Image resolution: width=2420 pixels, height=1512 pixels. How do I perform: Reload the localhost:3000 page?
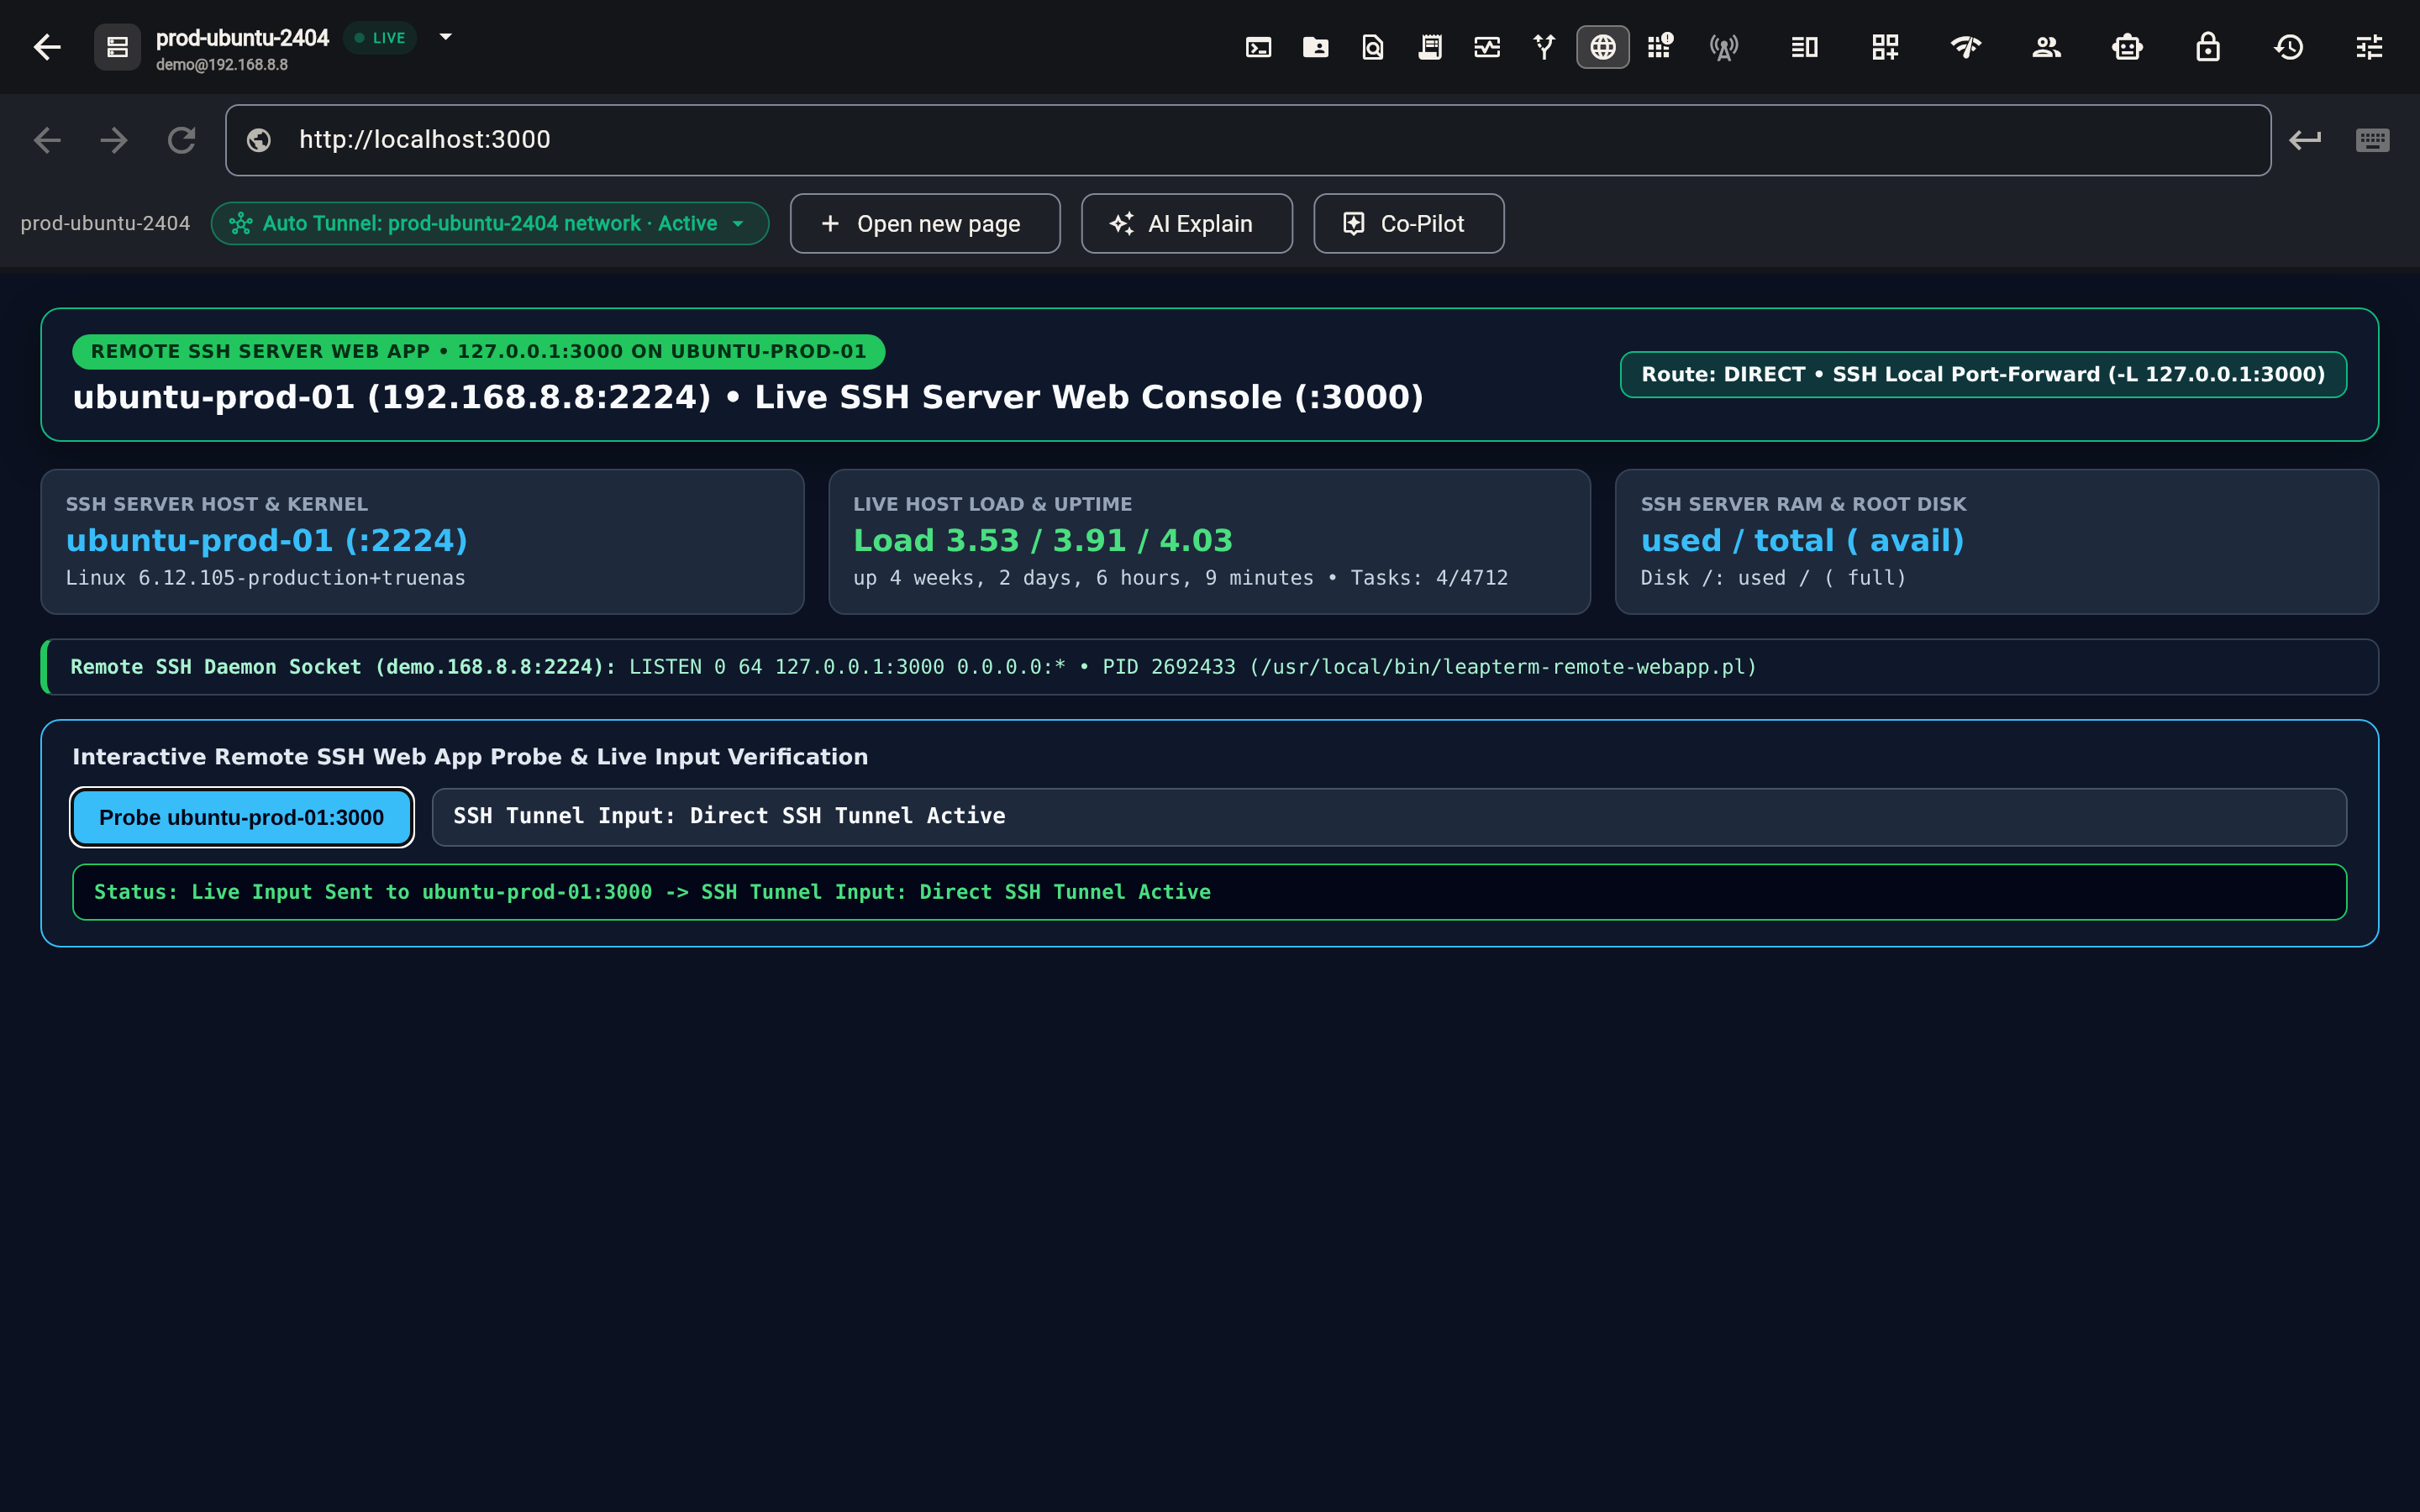tap(181, 140)
